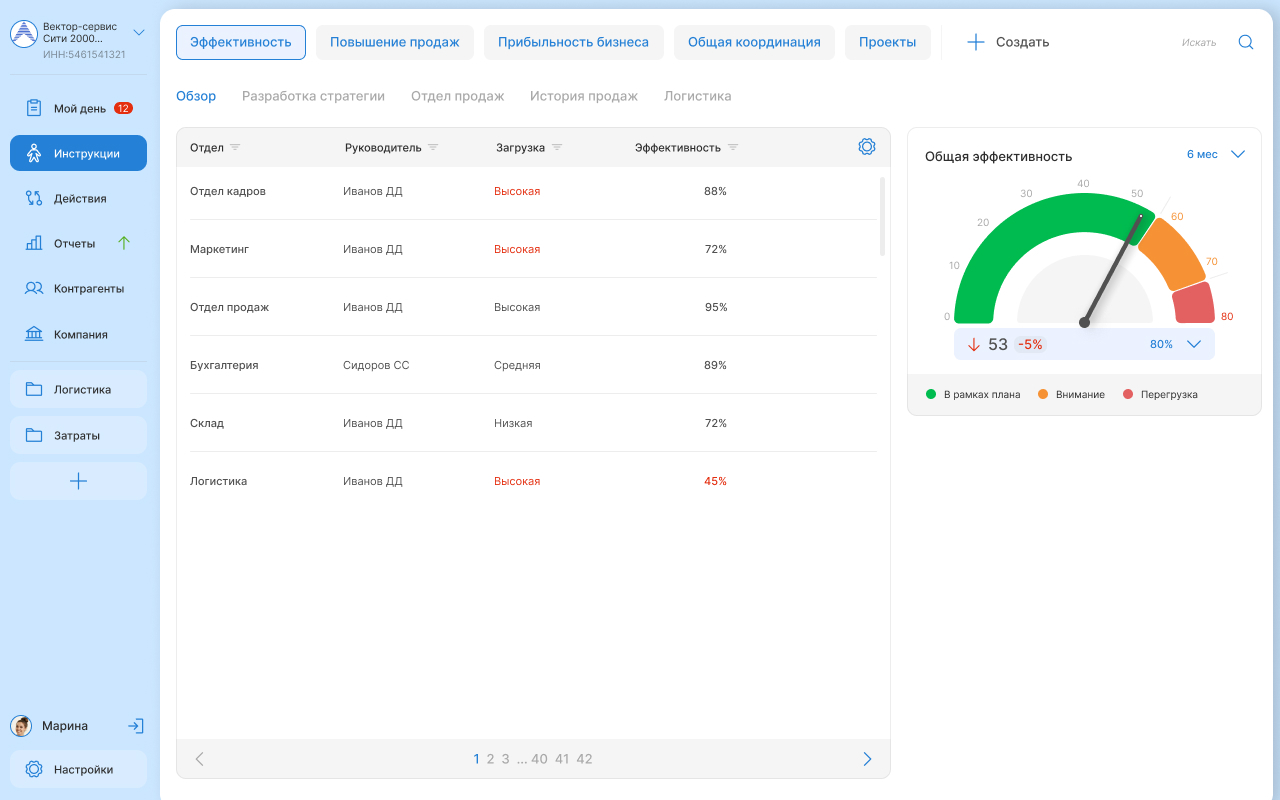Click the red down arrow beside 53
The height and width of the screenshot is (800, 1280).
coord(974,344)
